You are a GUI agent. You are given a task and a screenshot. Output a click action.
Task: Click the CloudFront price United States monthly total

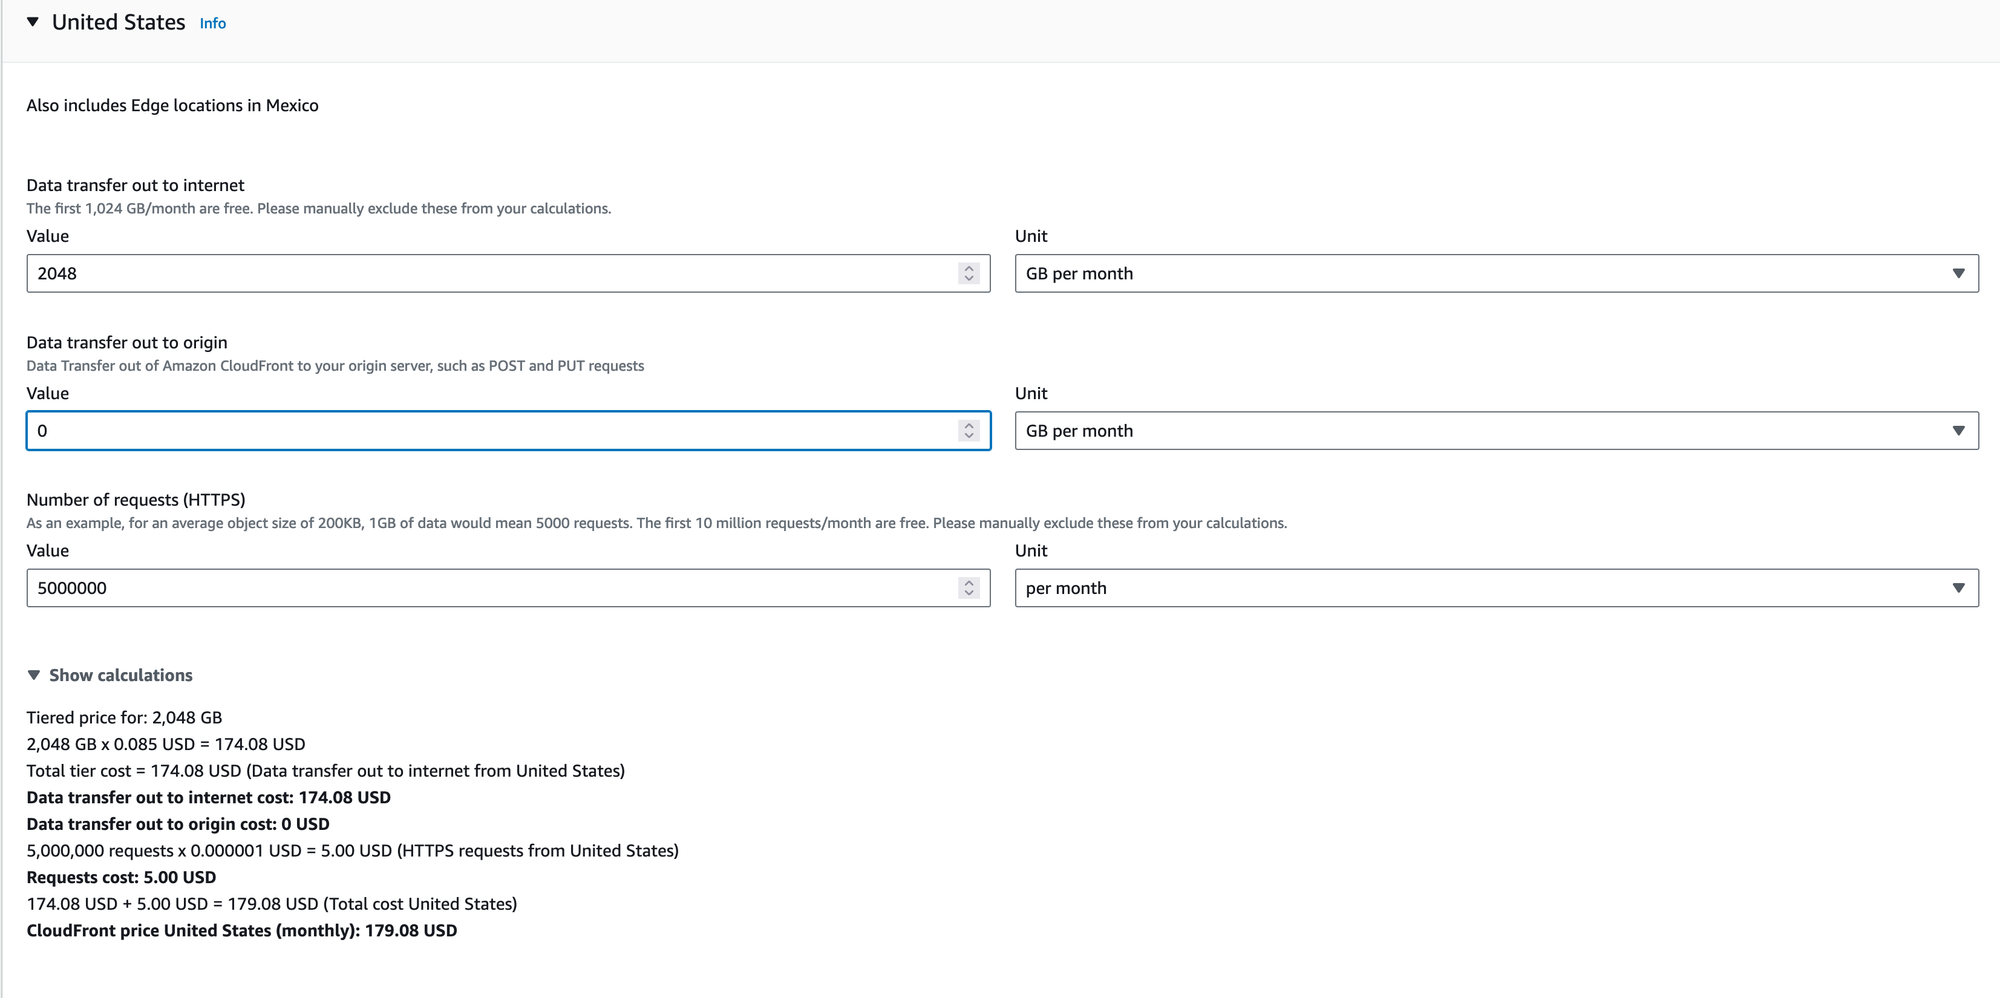pos(242,930)
